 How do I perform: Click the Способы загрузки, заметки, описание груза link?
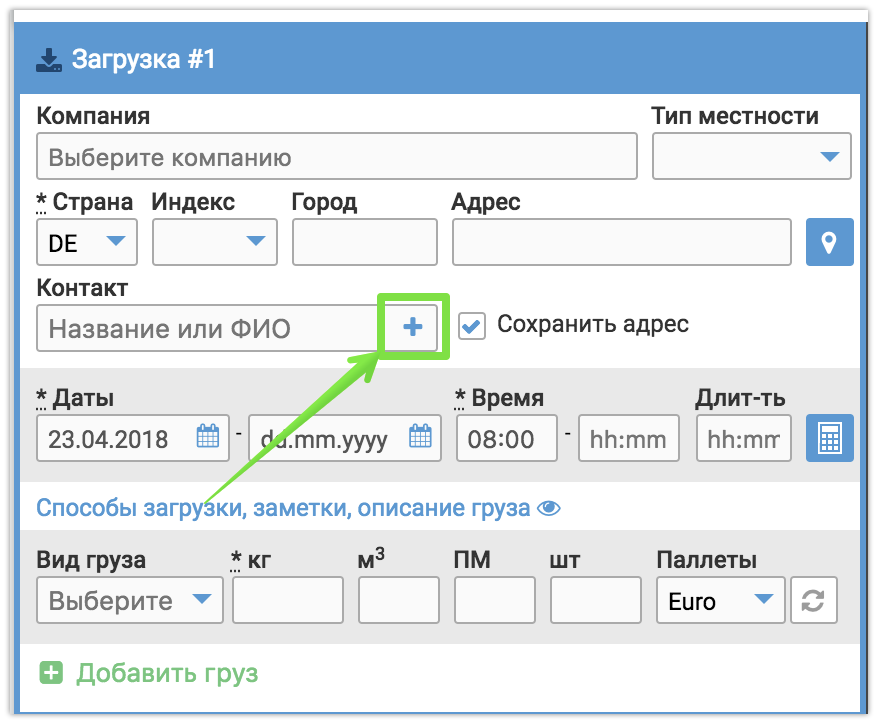(283, 508)
